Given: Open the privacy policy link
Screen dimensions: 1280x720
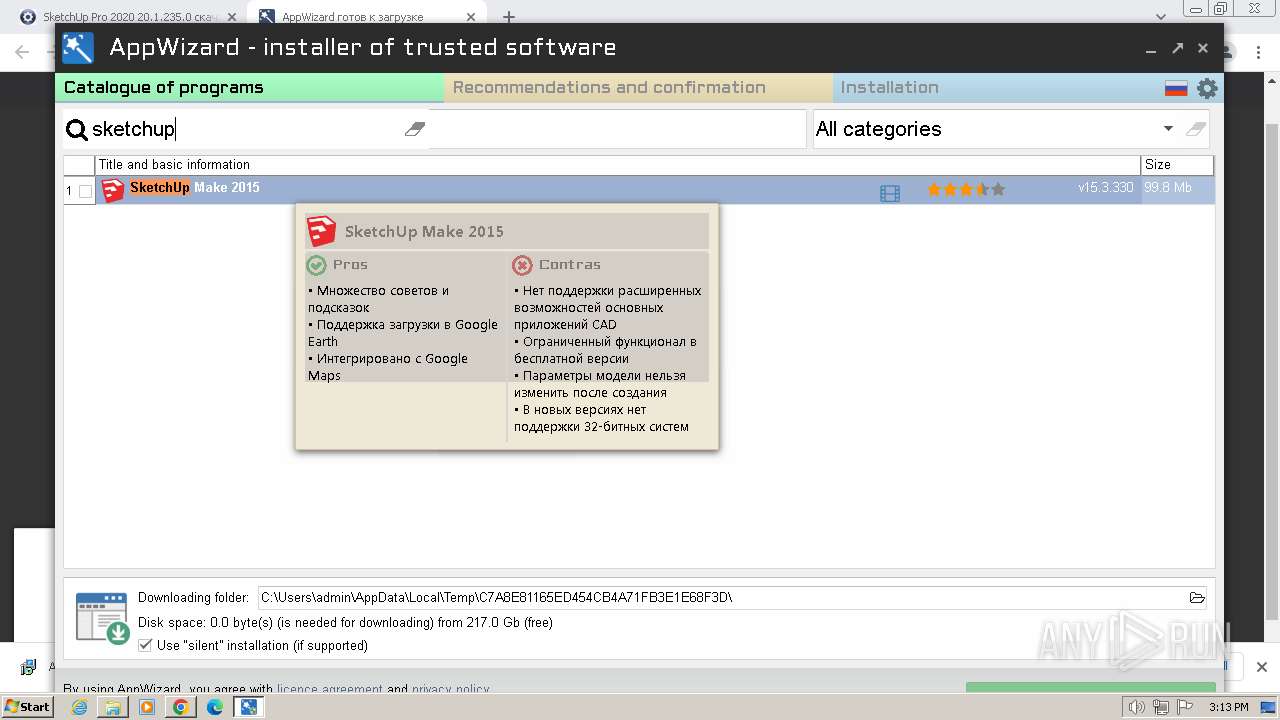Looking at the screenshot, I should coord(450,689).
